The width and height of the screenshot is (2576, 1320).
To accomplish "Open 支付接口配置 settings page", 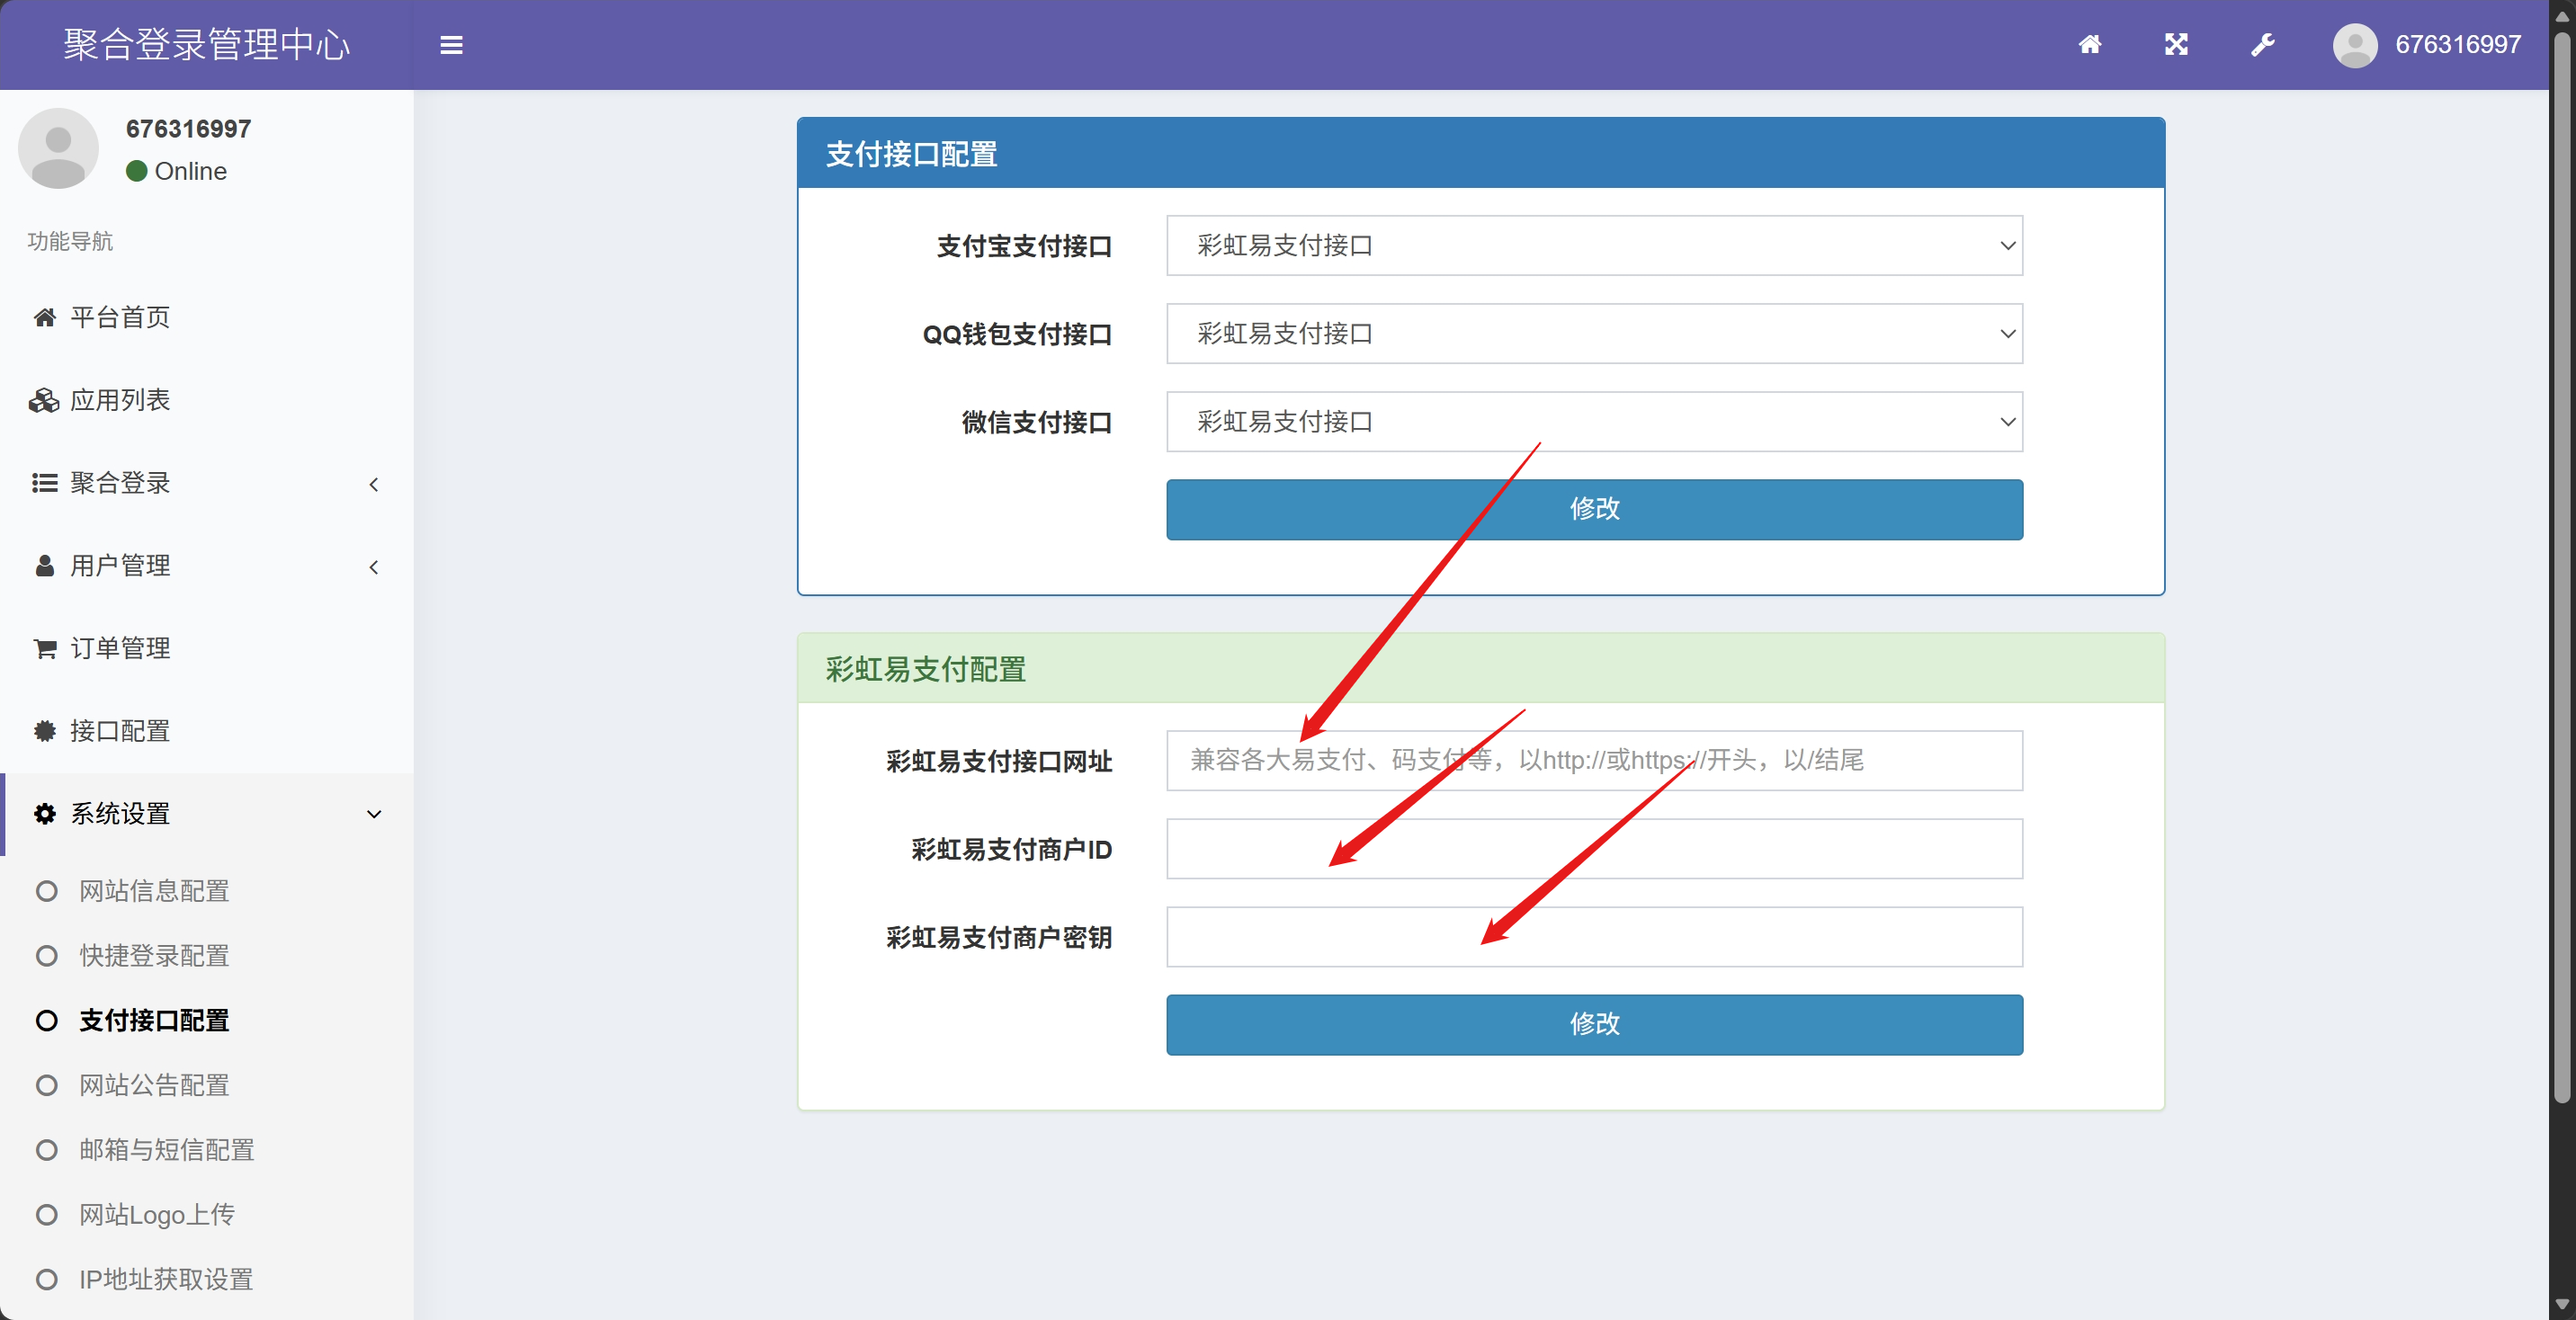I will tap(154, 1021).
